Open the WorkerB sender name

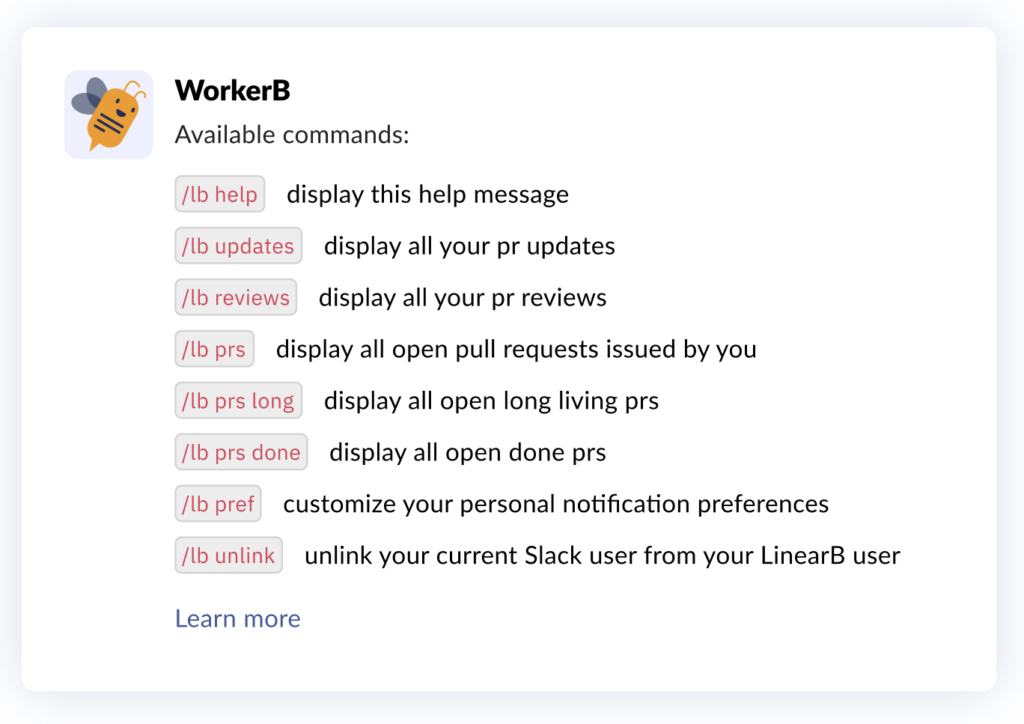pyautogui.click(x=232, y=90)
